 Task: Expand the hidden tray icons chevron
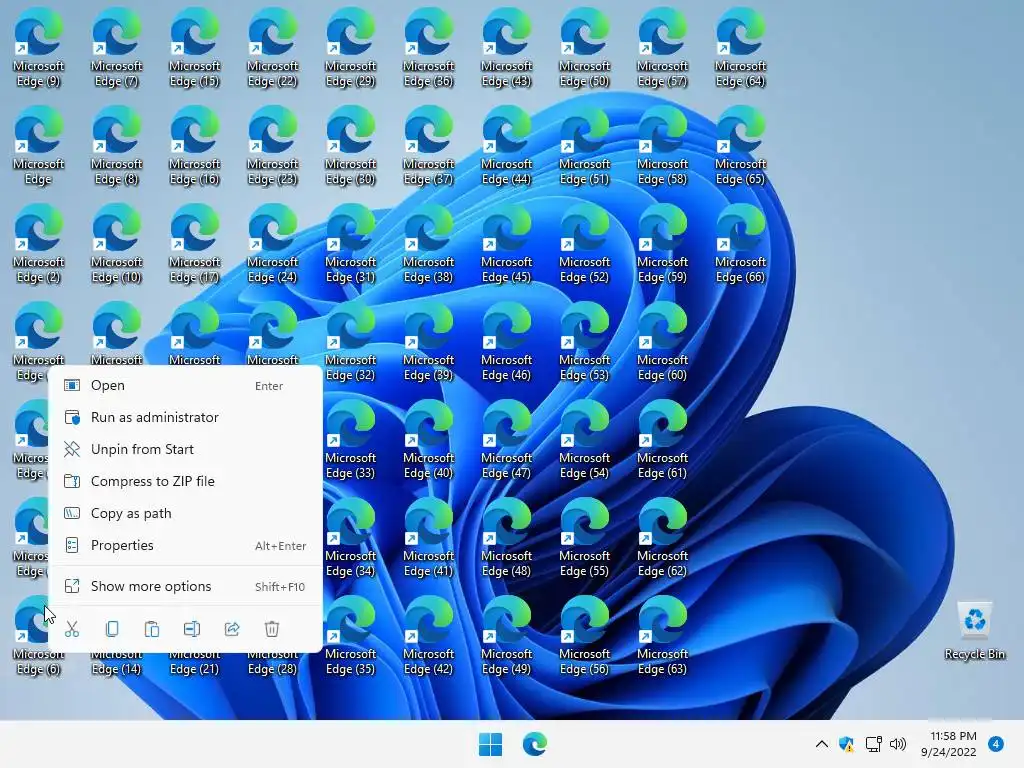(822, 744)
